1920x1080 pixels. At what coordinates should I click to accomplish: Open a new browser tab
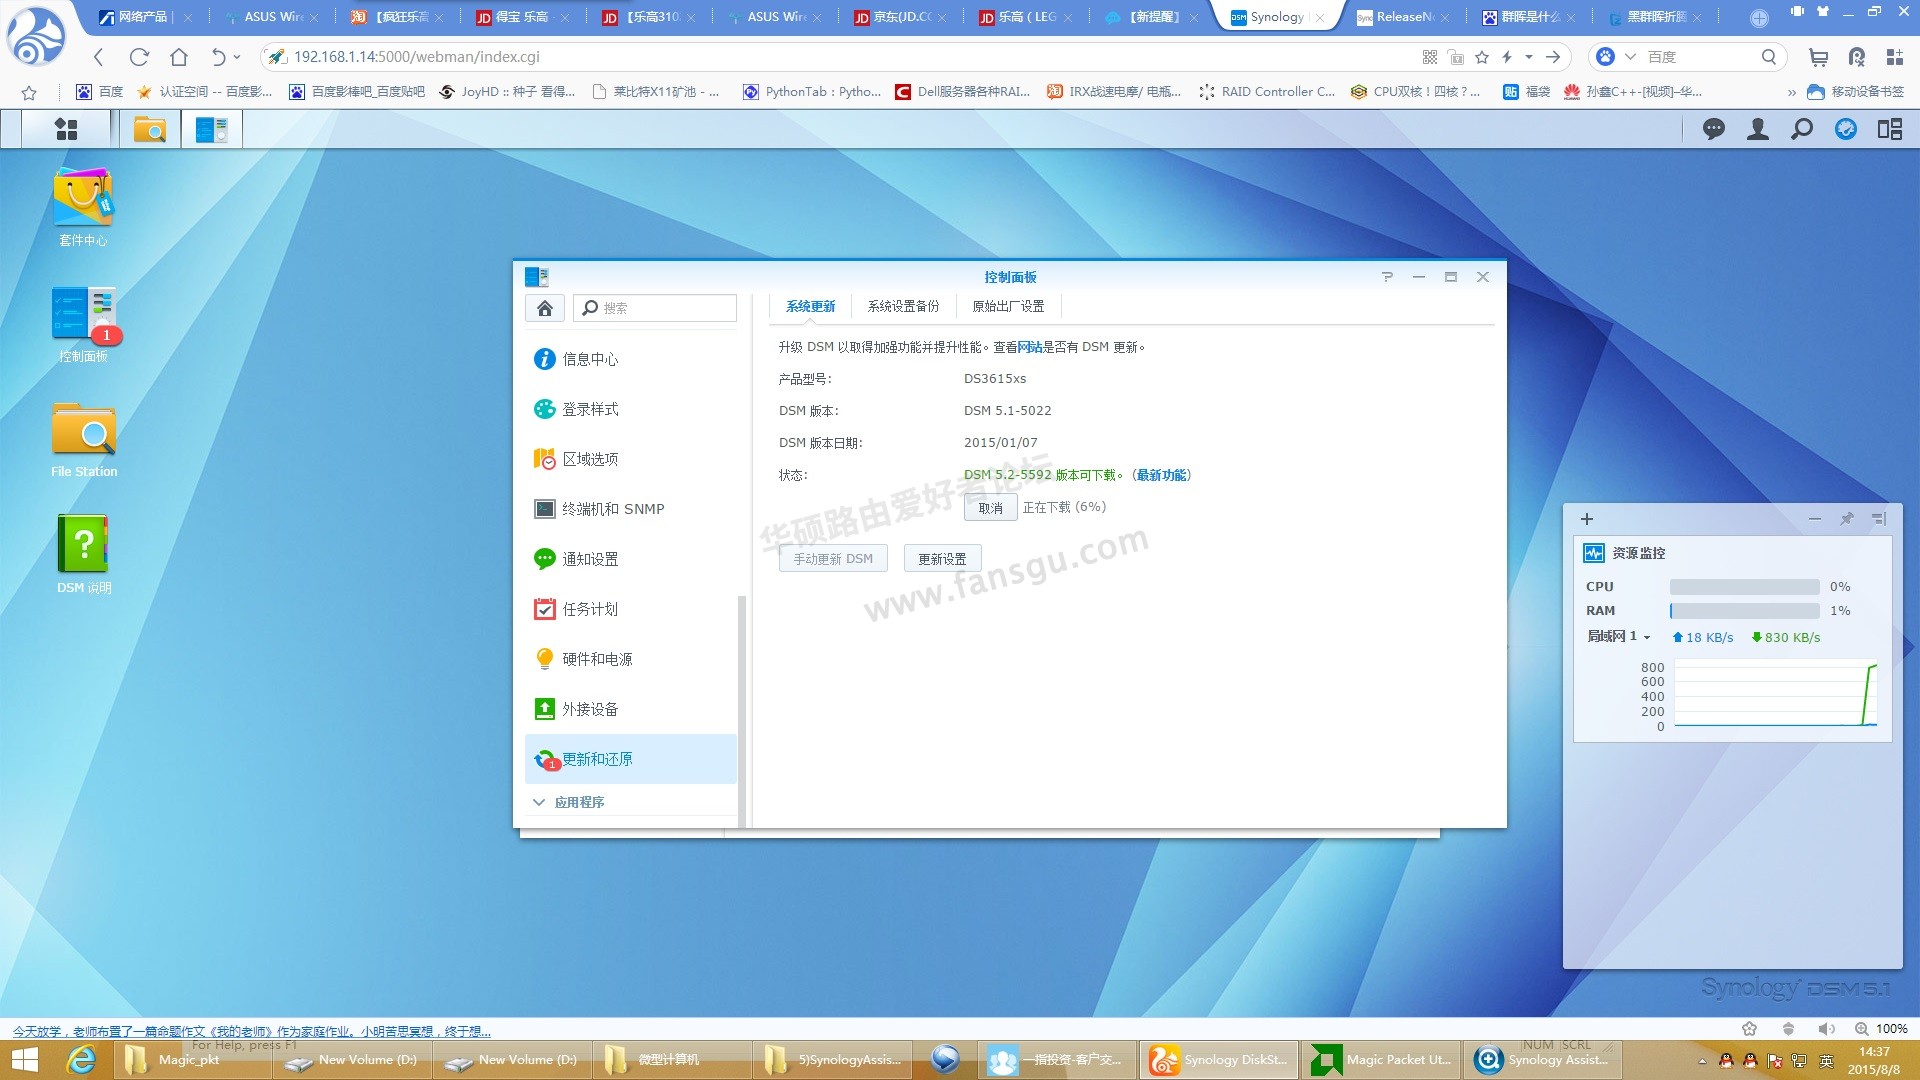[1759, 18]
